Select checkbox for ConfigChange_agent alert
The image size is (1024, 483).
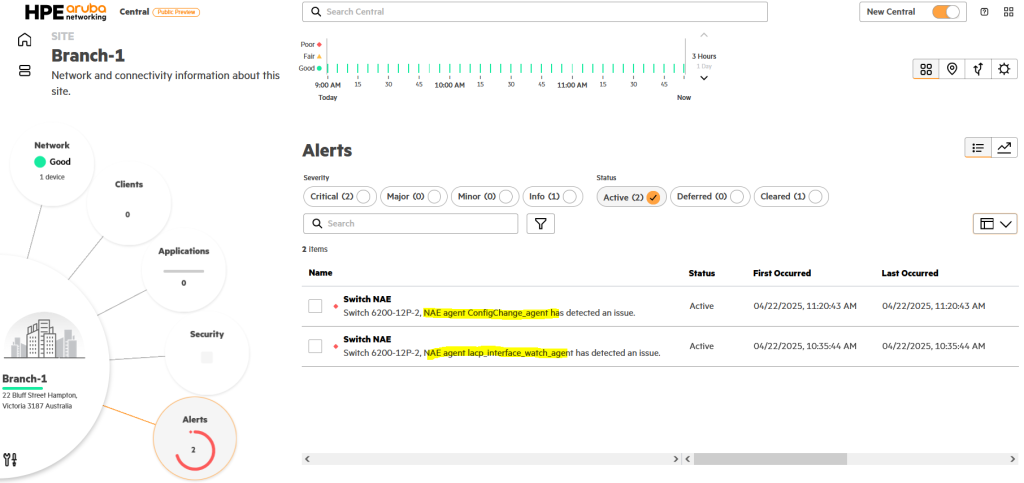click(x=315, y=306)
